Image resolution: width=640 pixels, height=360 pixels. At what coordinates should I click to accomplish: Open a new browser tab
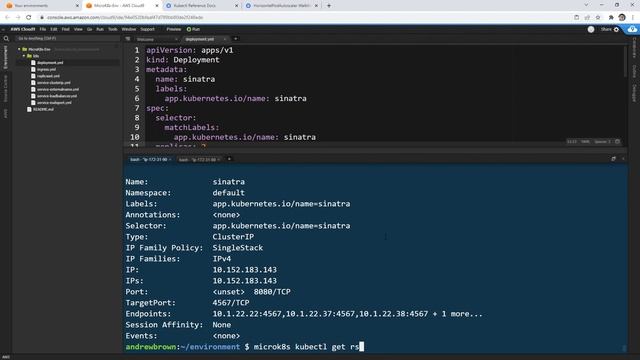(329, 6)
